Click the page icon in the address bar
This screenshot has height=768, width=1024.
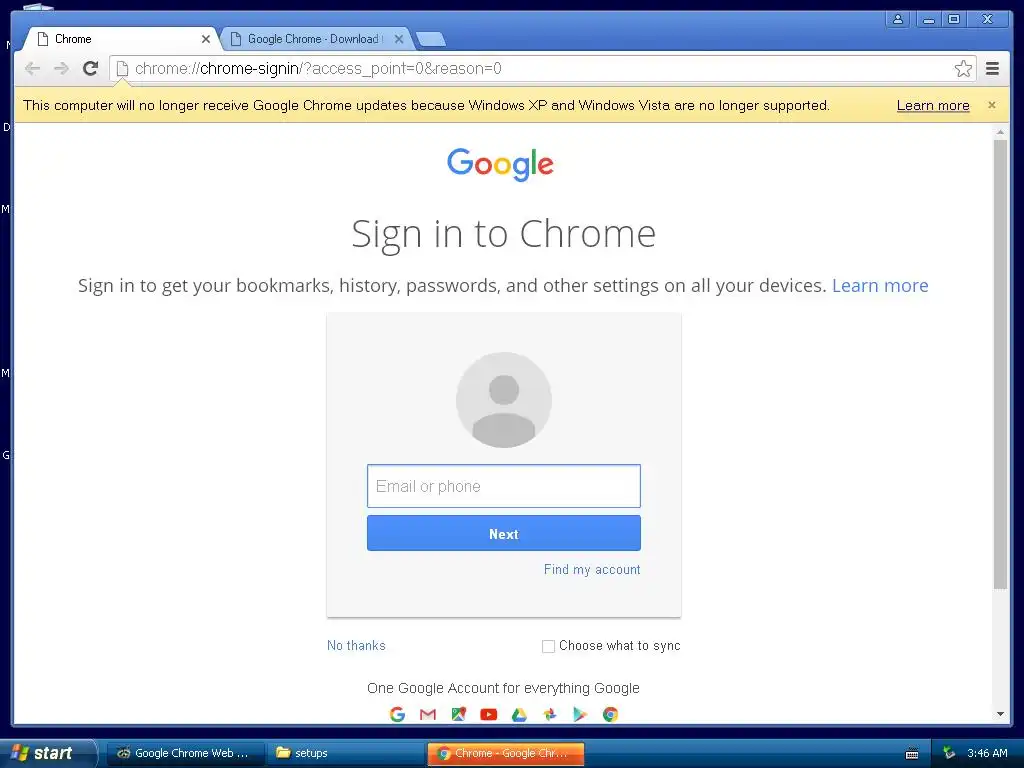point(122,69)
